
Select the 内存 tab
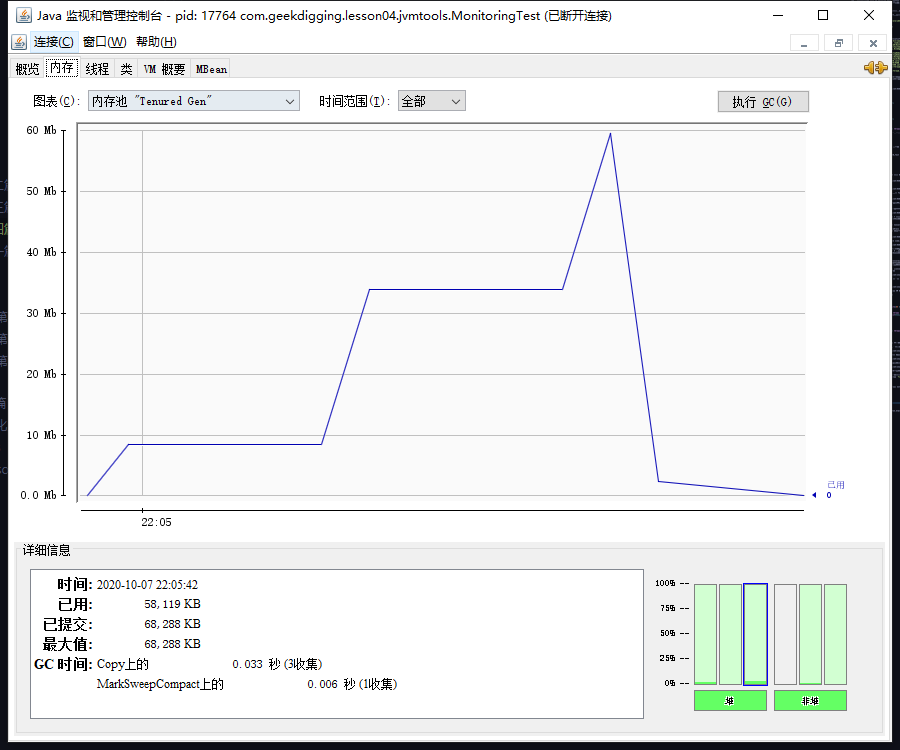tap(62, 68)
